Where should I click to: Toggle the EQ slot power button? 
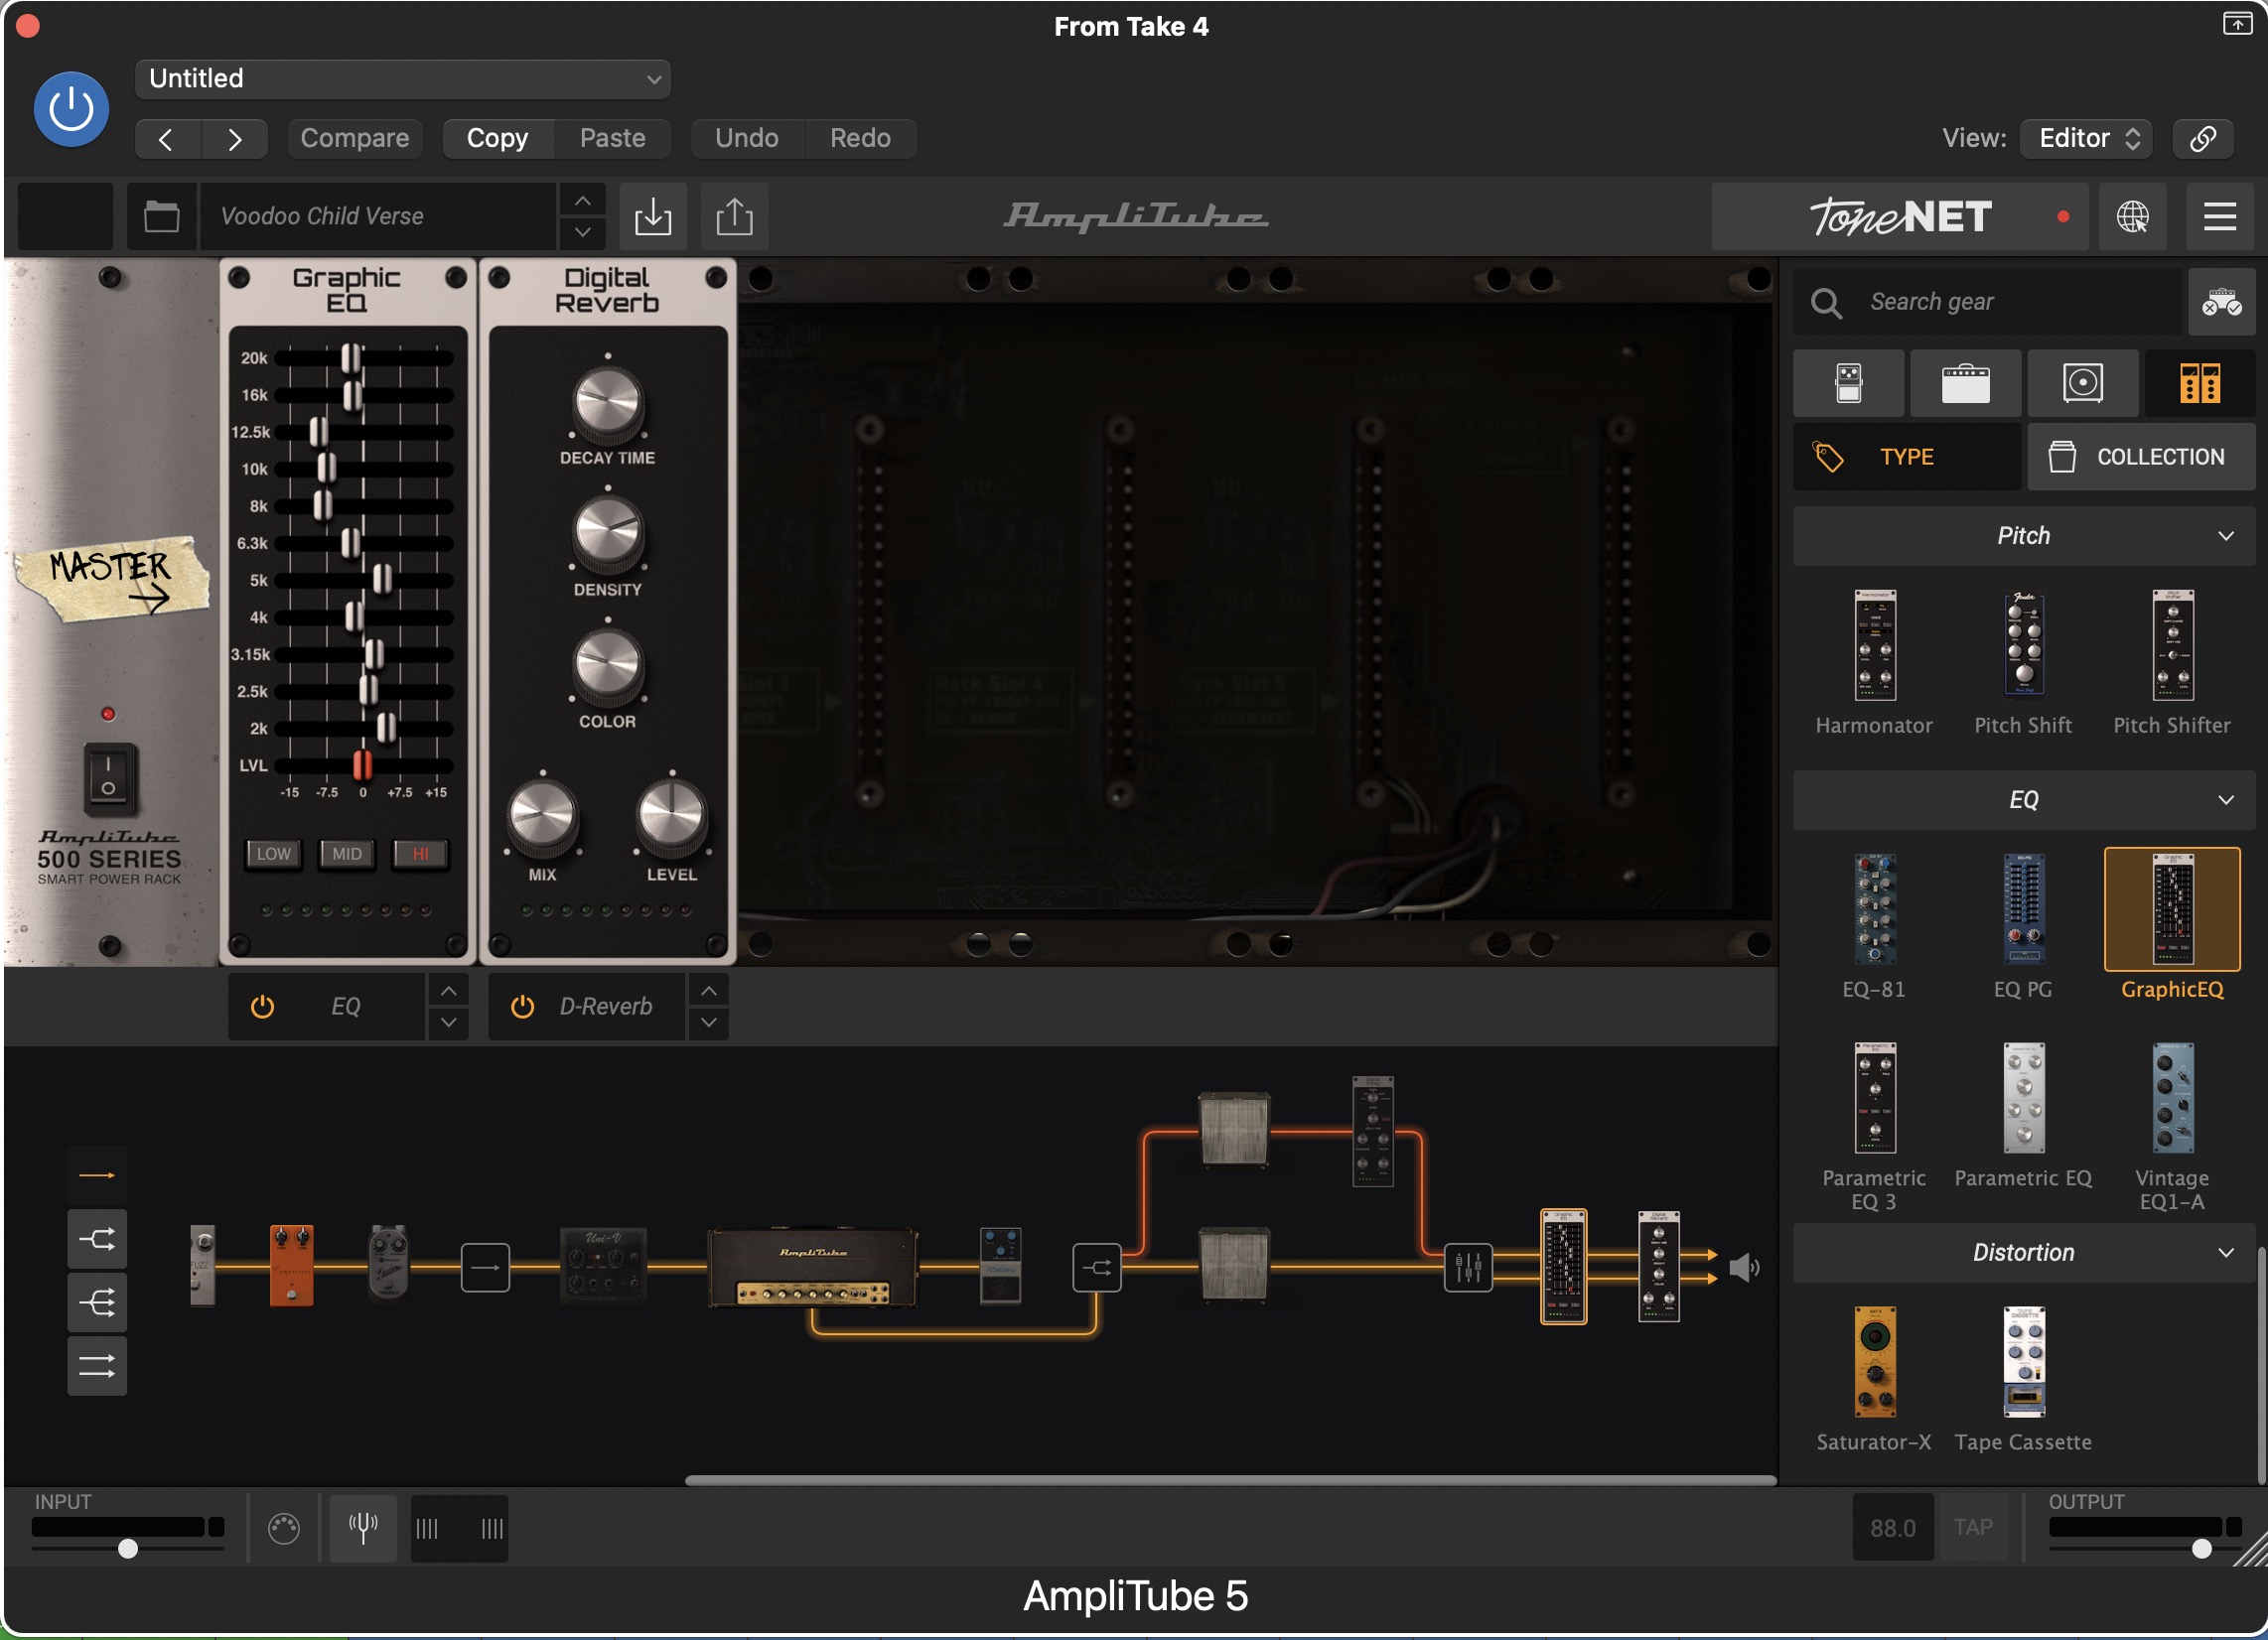[x=262, y=1006]
